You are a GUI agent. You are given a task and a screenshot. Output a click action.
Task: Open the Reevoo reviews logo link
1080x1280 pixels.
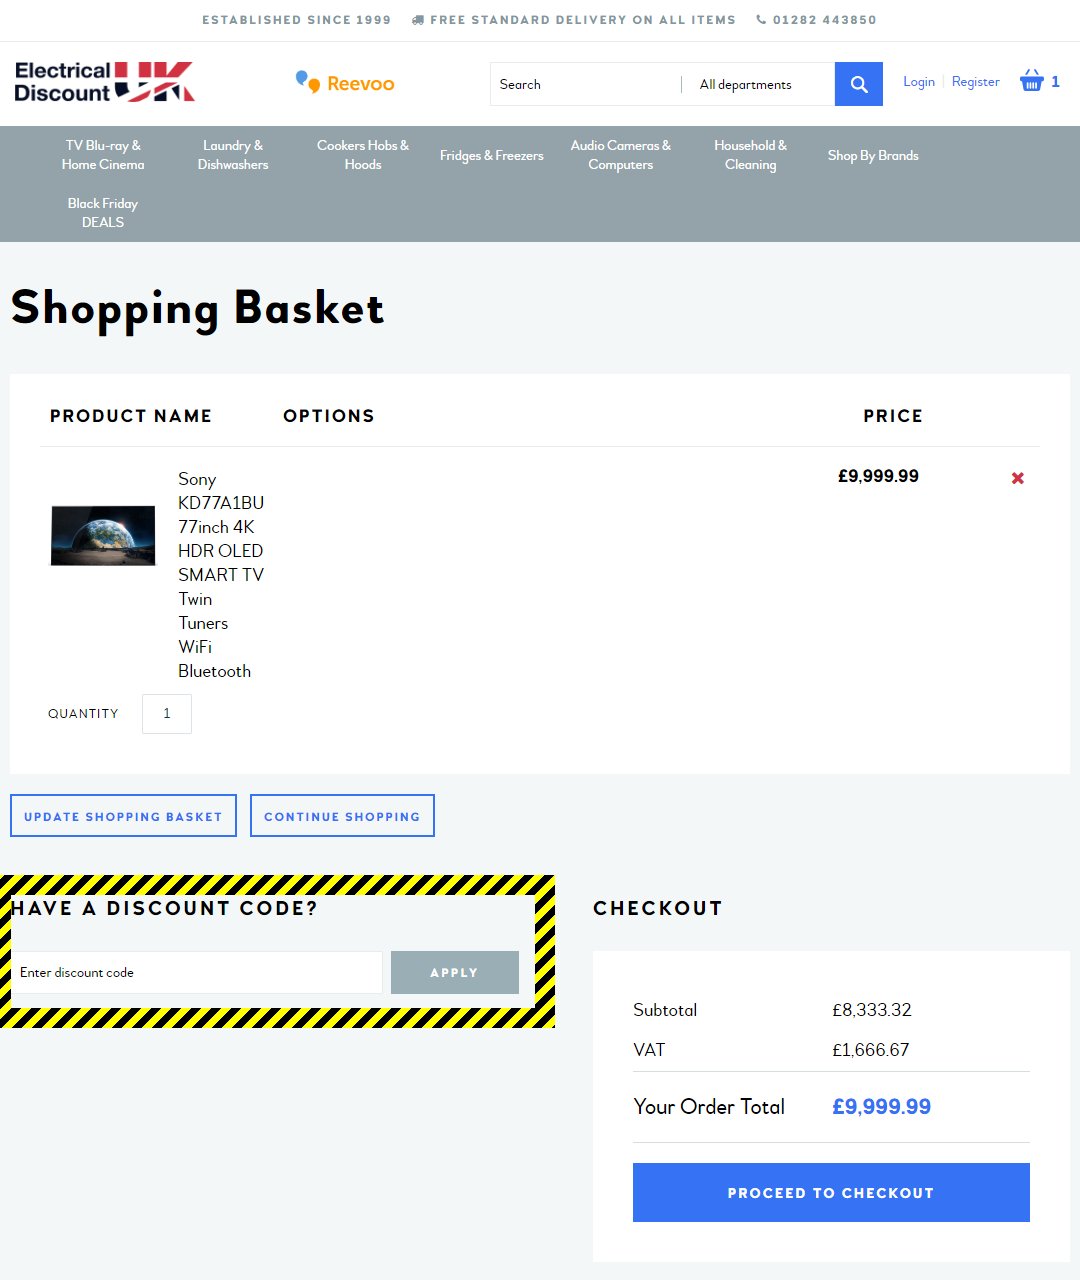click(x=345, y=83)
